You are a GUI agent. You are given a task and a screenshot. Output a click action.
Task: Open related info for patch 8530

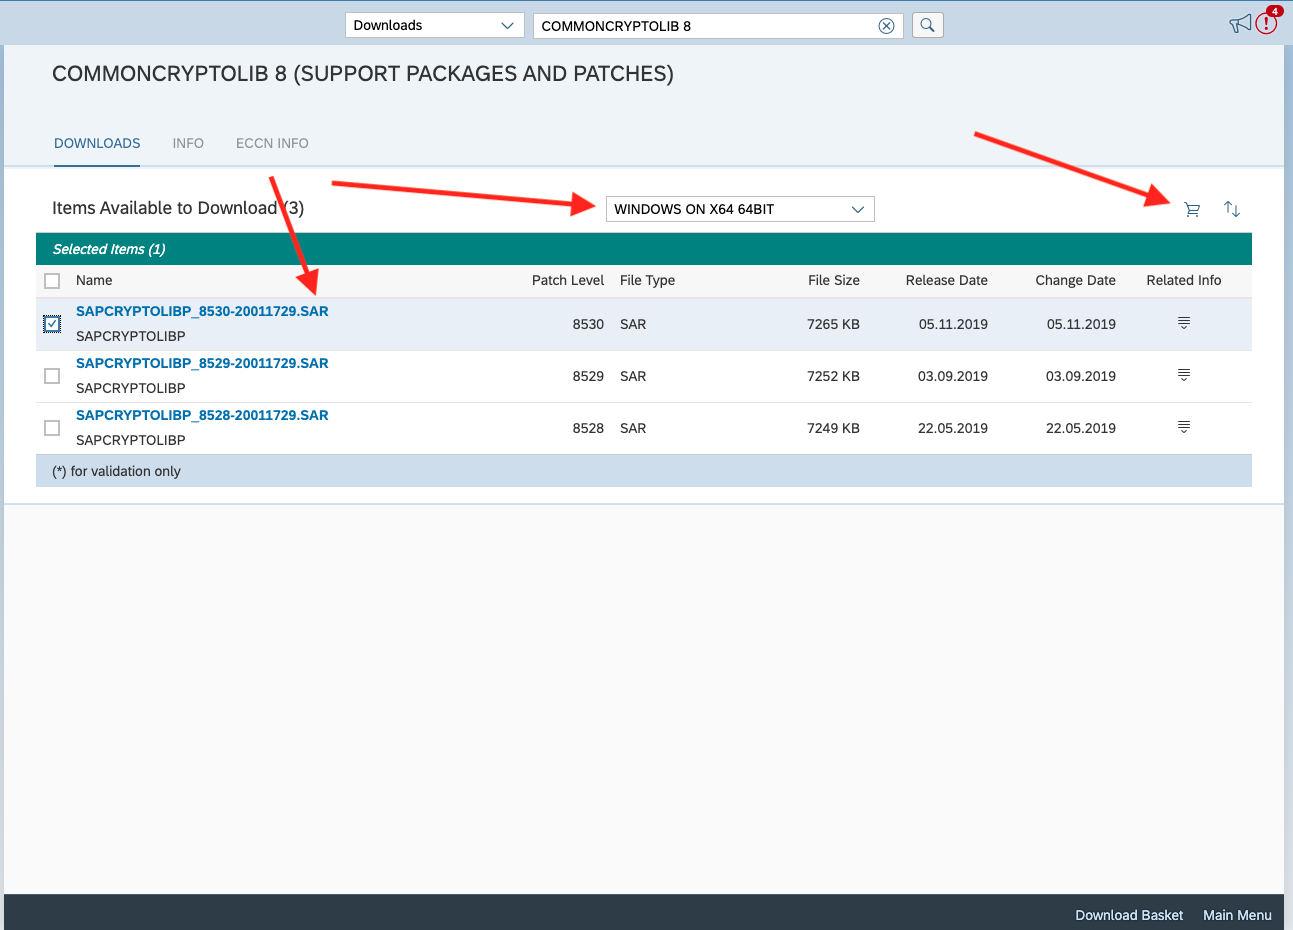[x=1183, y=323]
